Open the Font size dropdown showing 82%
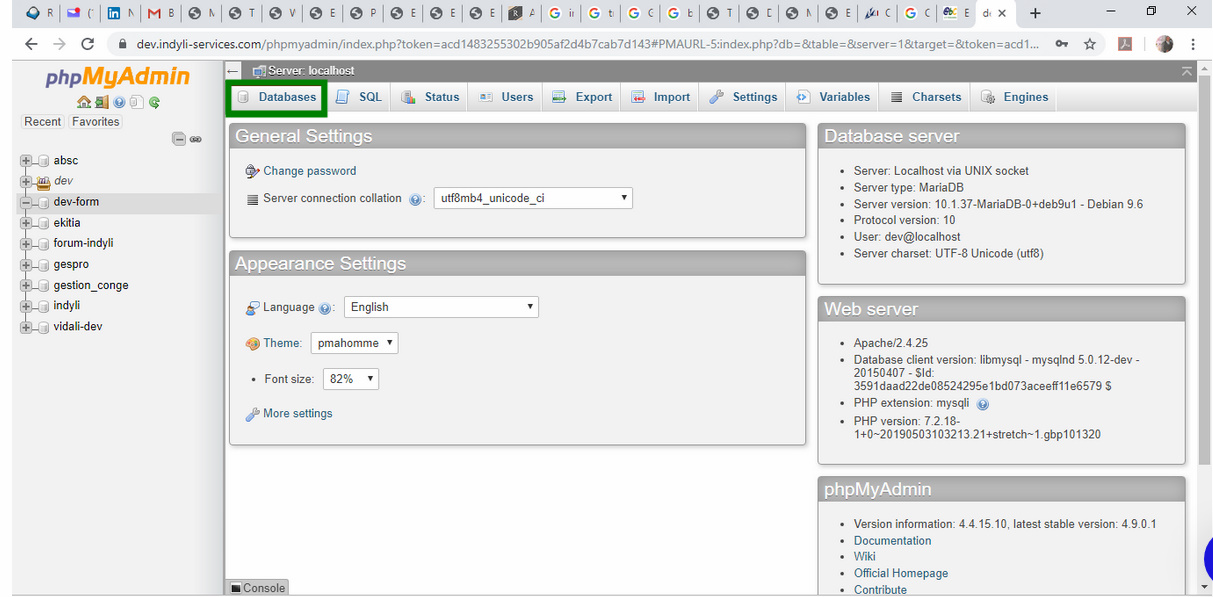The image size is (1213, 597). 351,379
